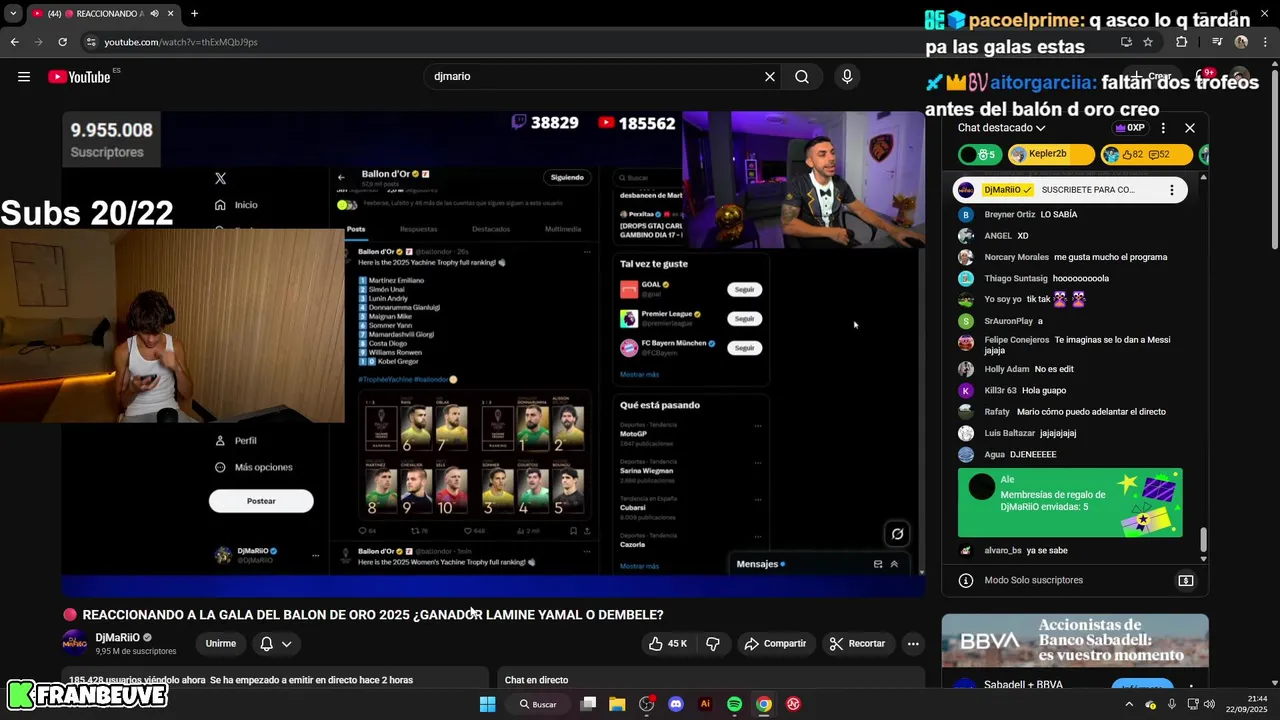1280x720 pixels.
Task: Click the green toggle chip with 5
Action: point(980,154)
